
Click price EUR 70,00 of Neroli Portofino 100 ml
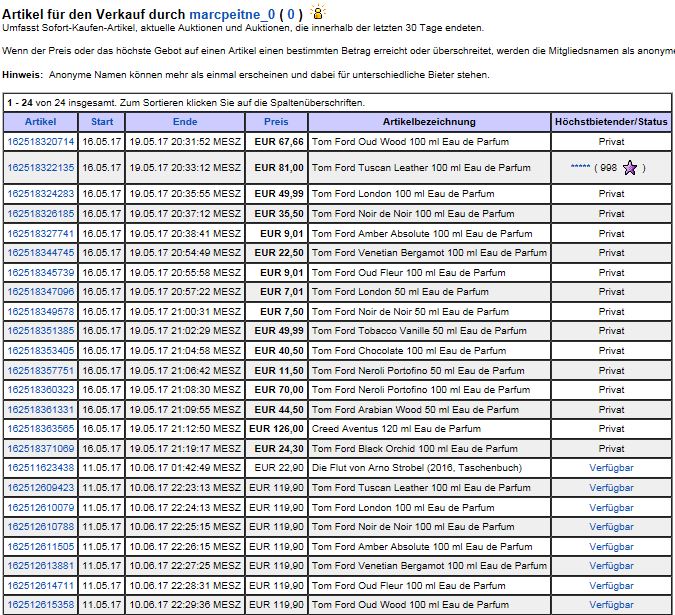coord(279,389)
